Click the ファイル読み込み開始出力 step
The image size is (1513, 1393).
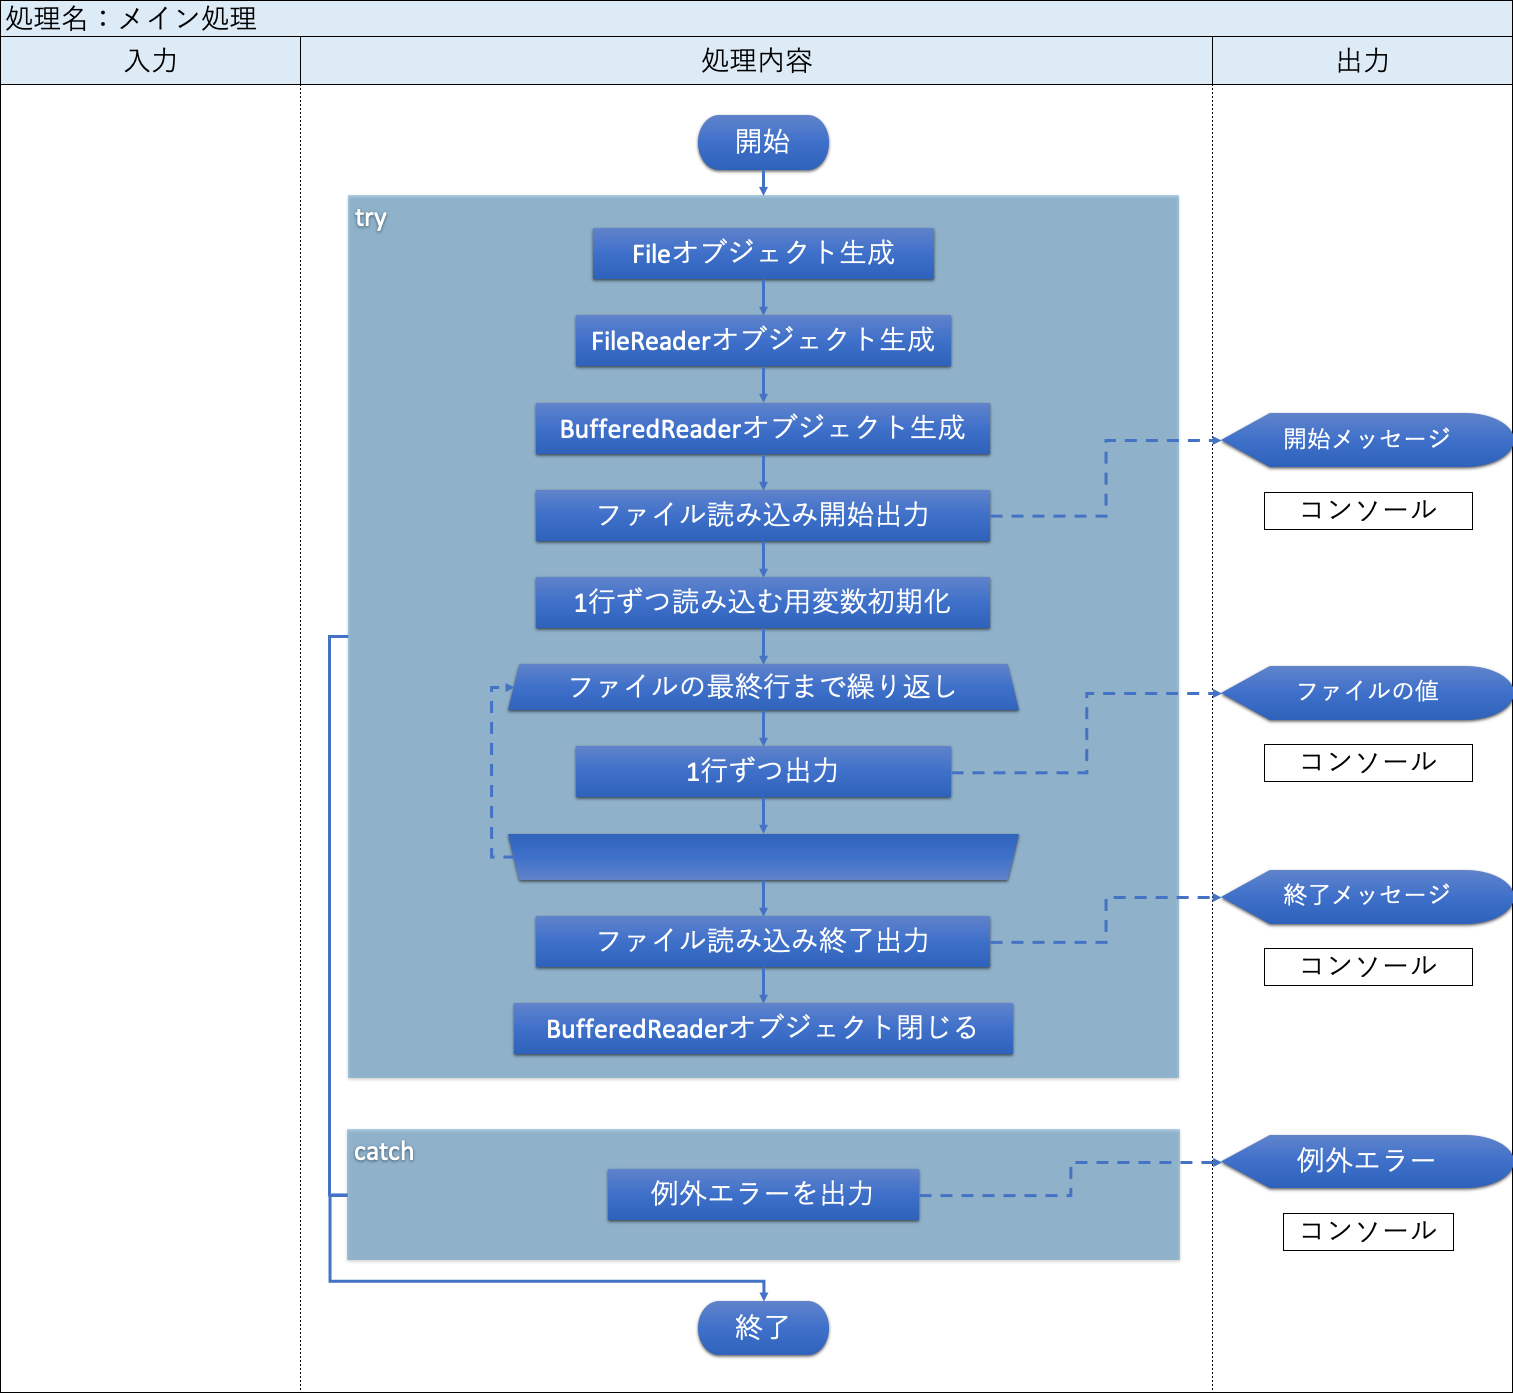763,515
